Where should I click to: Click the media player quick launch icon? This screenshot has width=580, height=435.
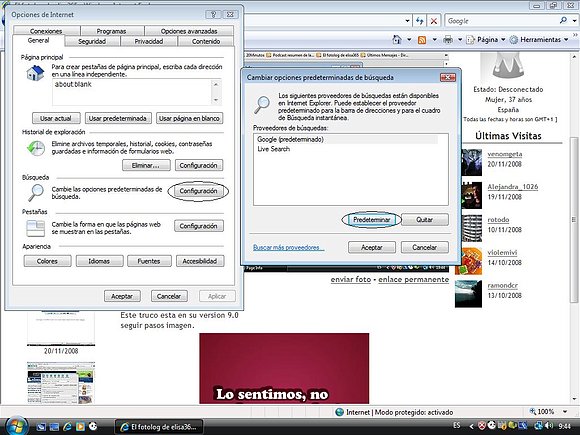click(x=80, y=426)
